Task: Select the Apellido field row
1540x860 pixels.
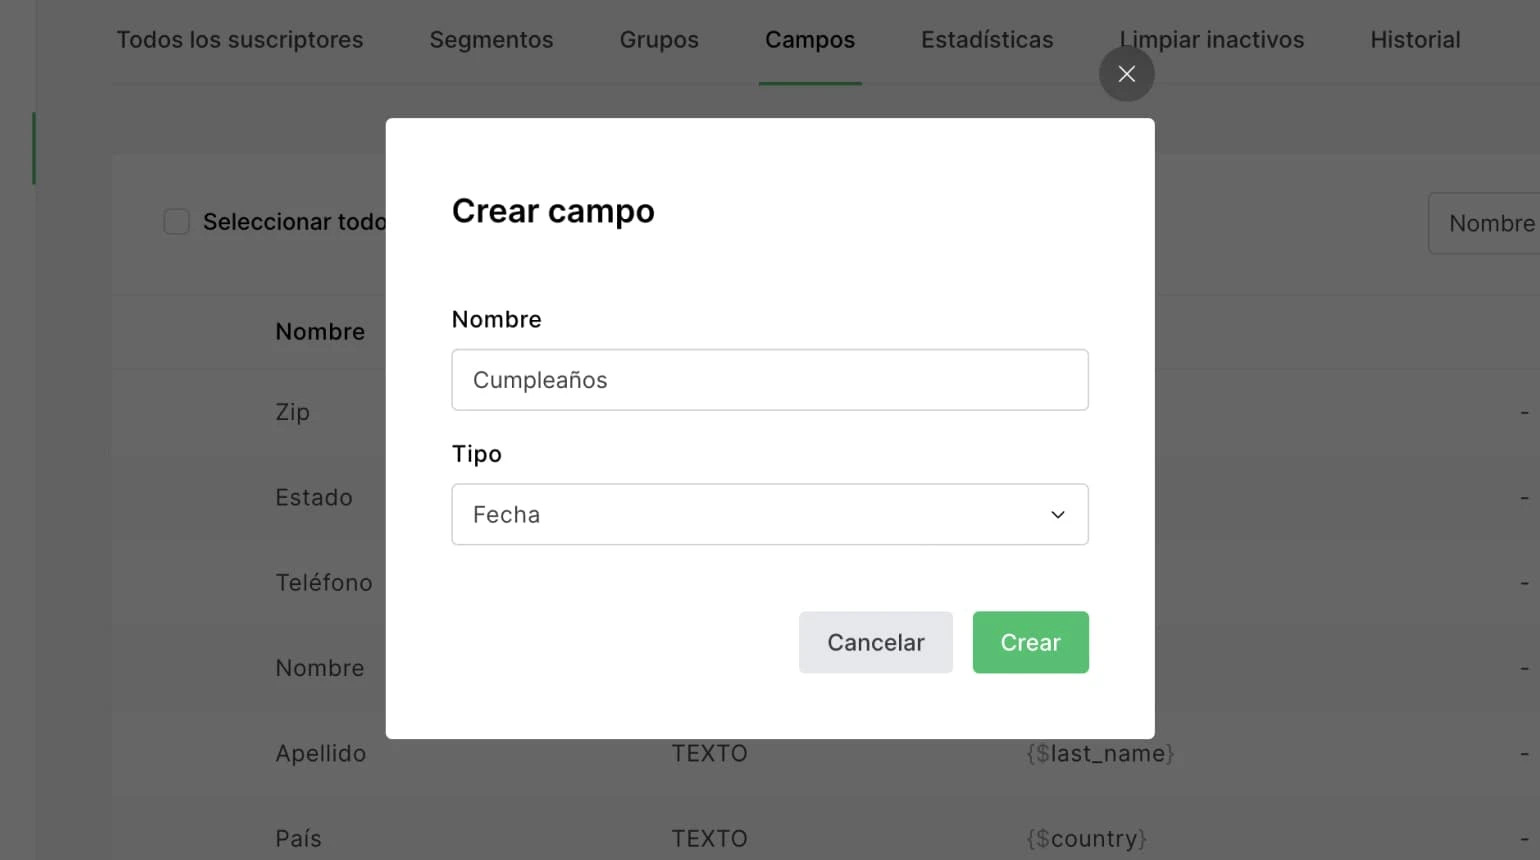Action: 321,753
